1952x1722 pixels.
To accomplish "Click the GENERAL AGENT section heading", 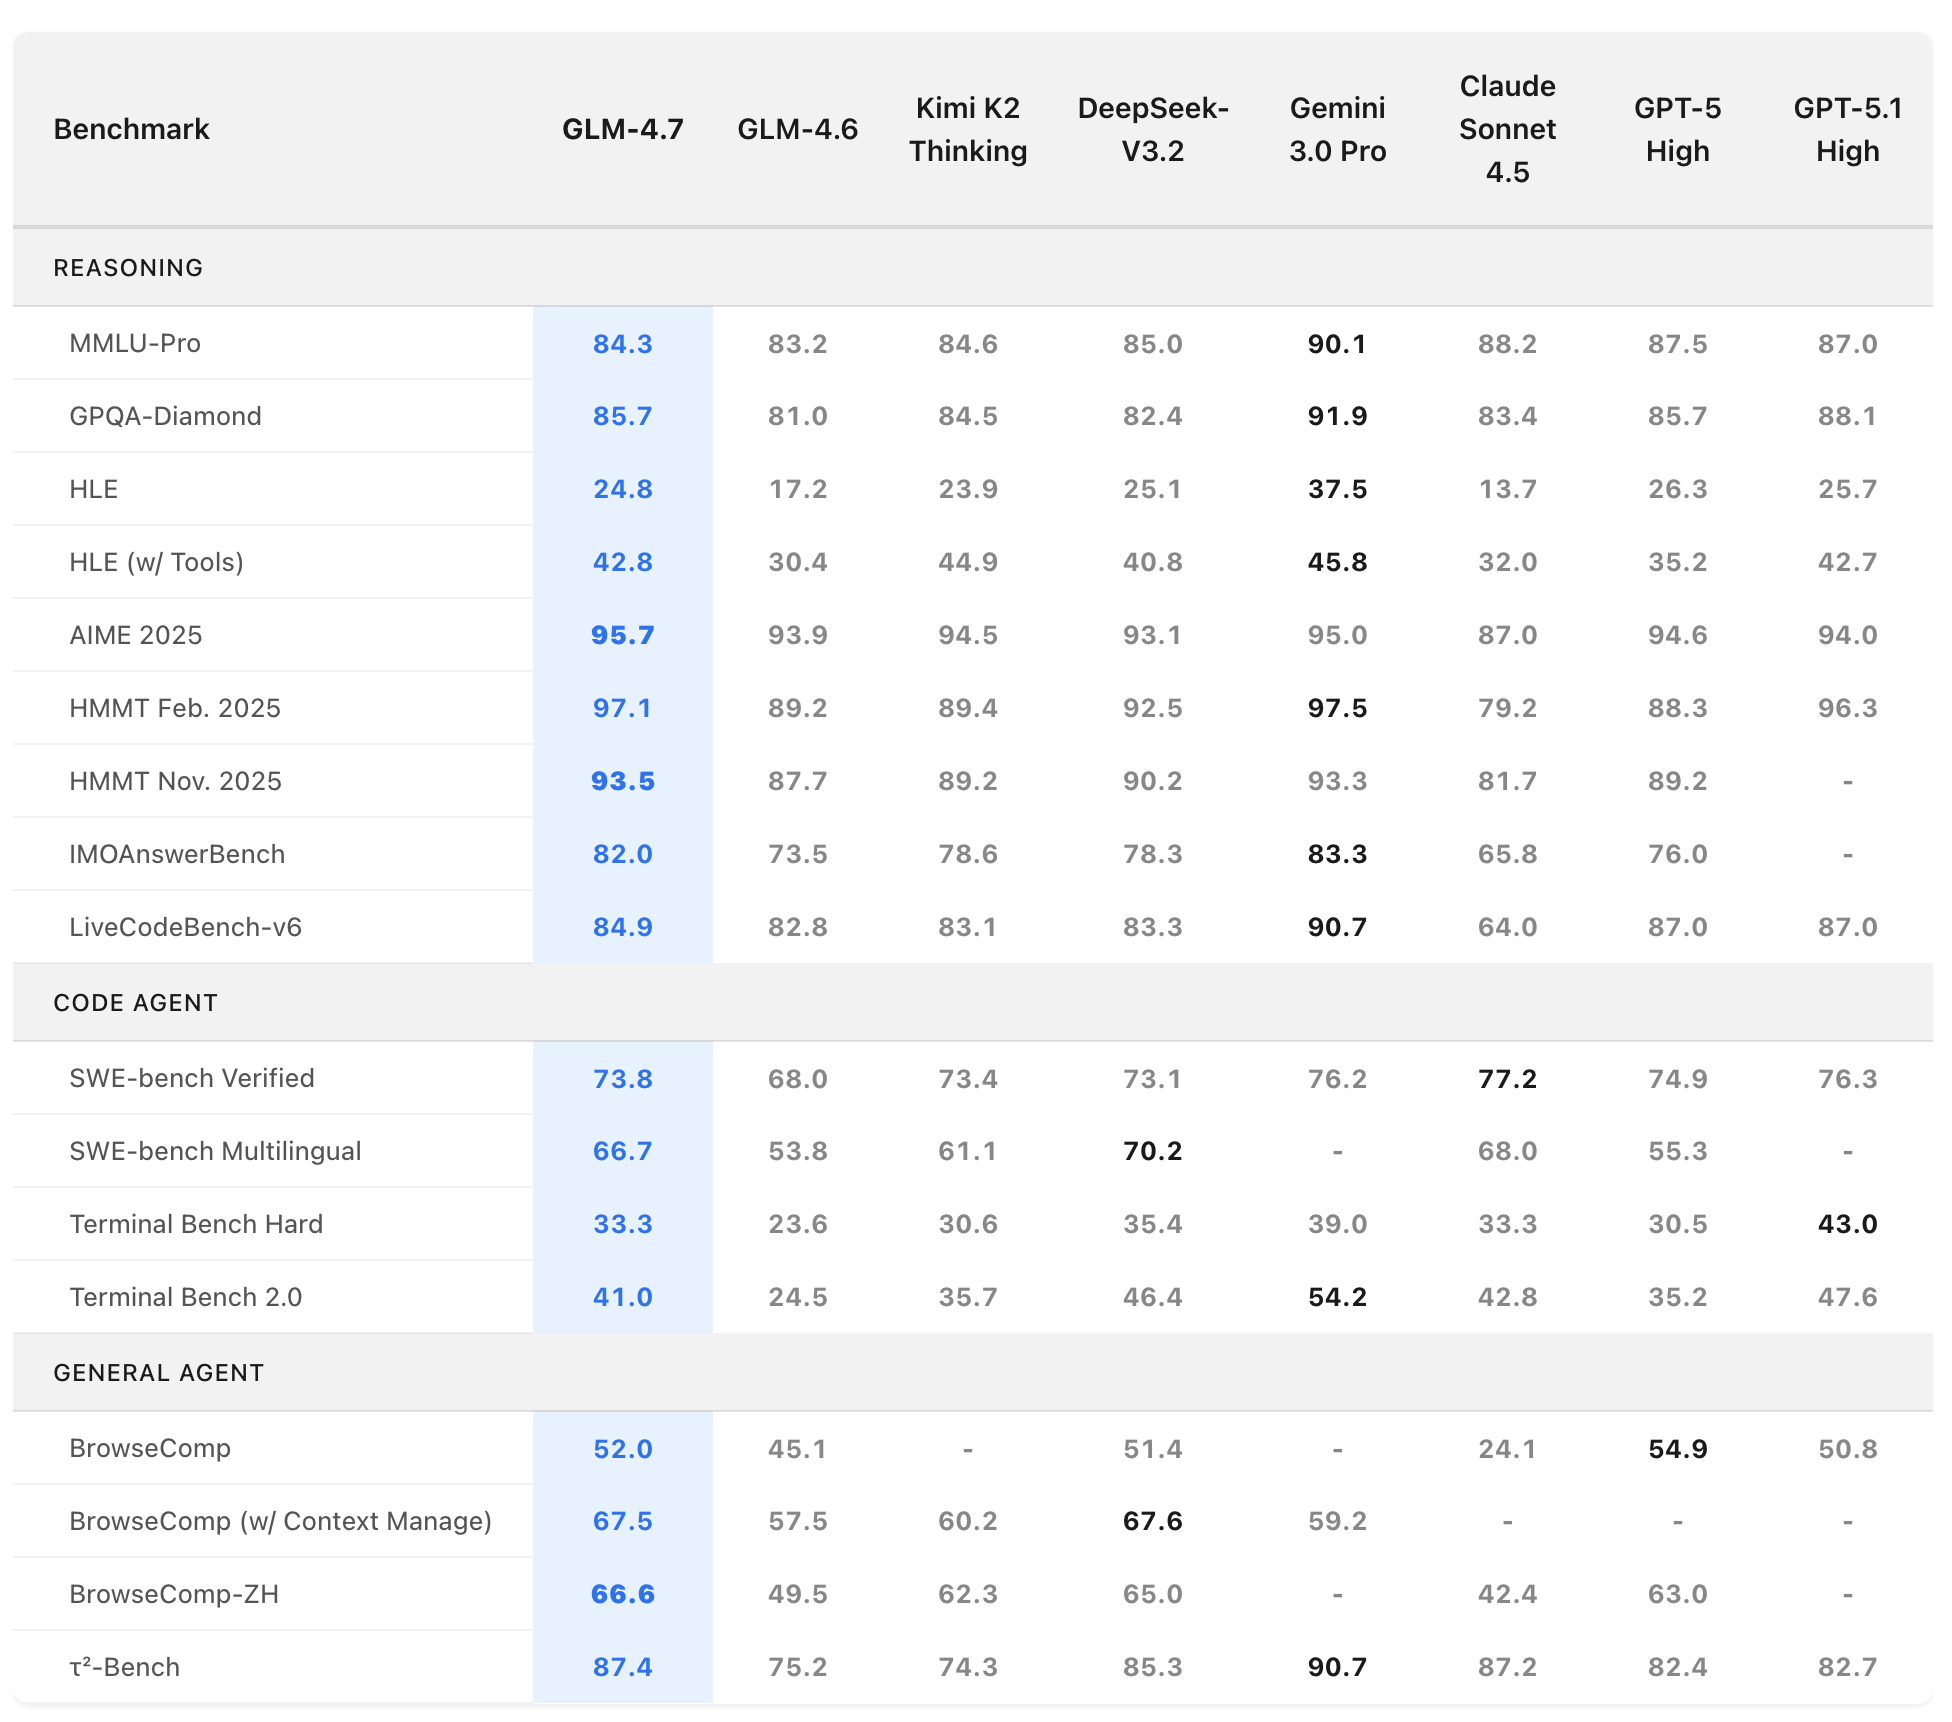I will point(158,1372).
